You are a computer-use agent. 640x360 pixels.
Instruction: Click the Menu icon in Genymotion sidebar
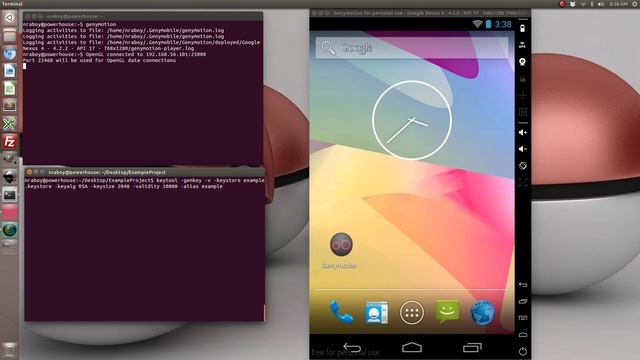(x=523, y=318)
